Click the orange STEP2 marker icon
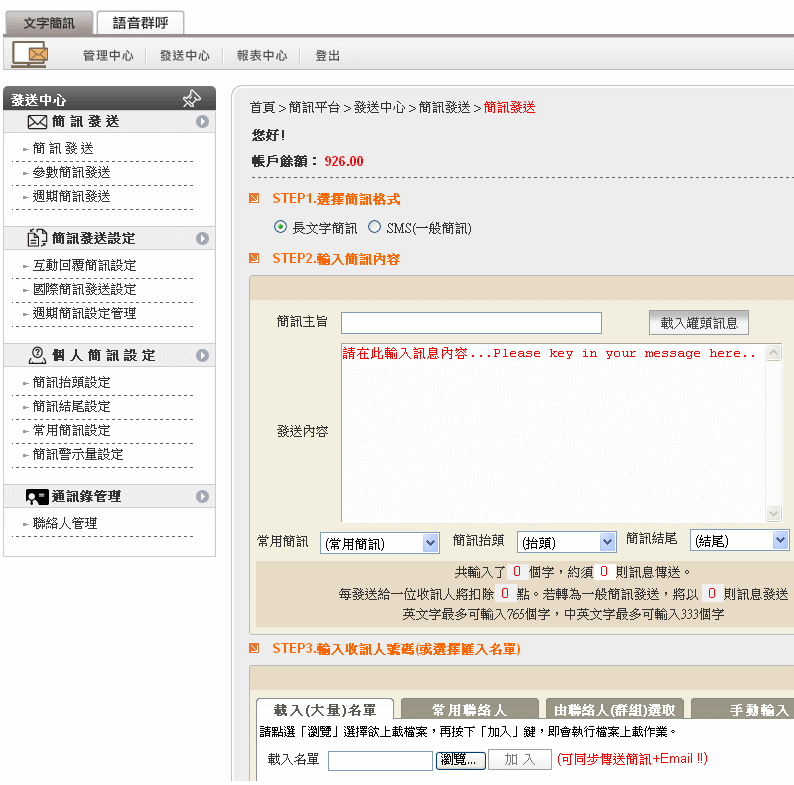The width and height of the screenshot is (794, 785). pyautogui.click(x=254, y=258)
